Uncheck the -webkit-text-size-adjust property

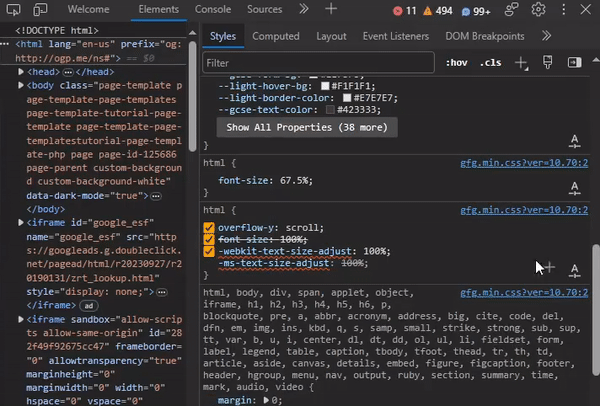point(209,251)
